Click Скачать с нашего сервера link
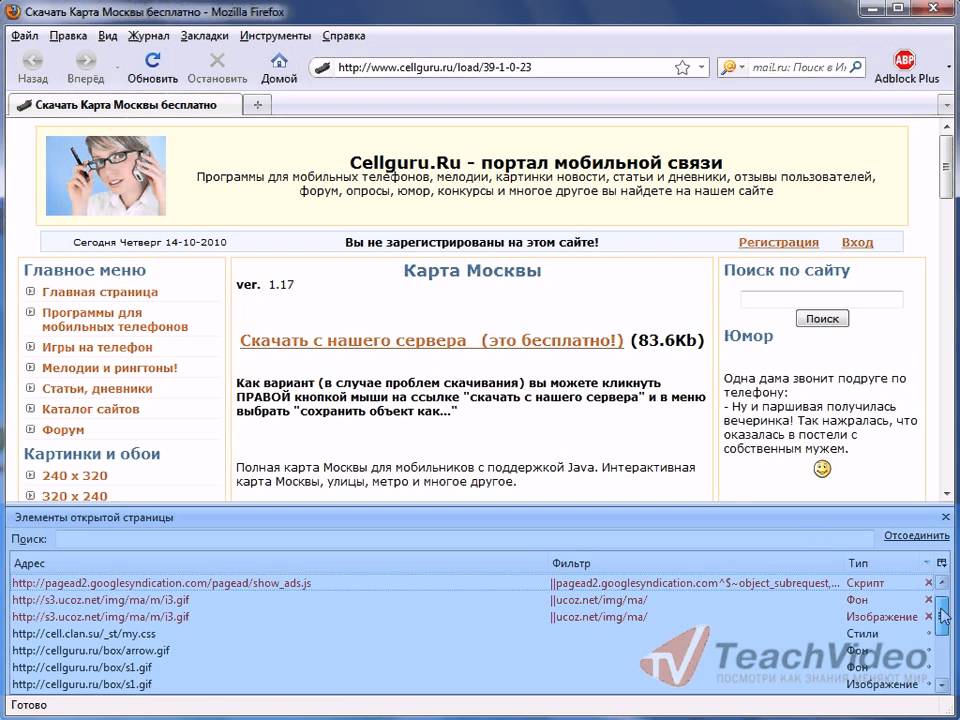Viewport: 960px width, 720px height. 432,340
